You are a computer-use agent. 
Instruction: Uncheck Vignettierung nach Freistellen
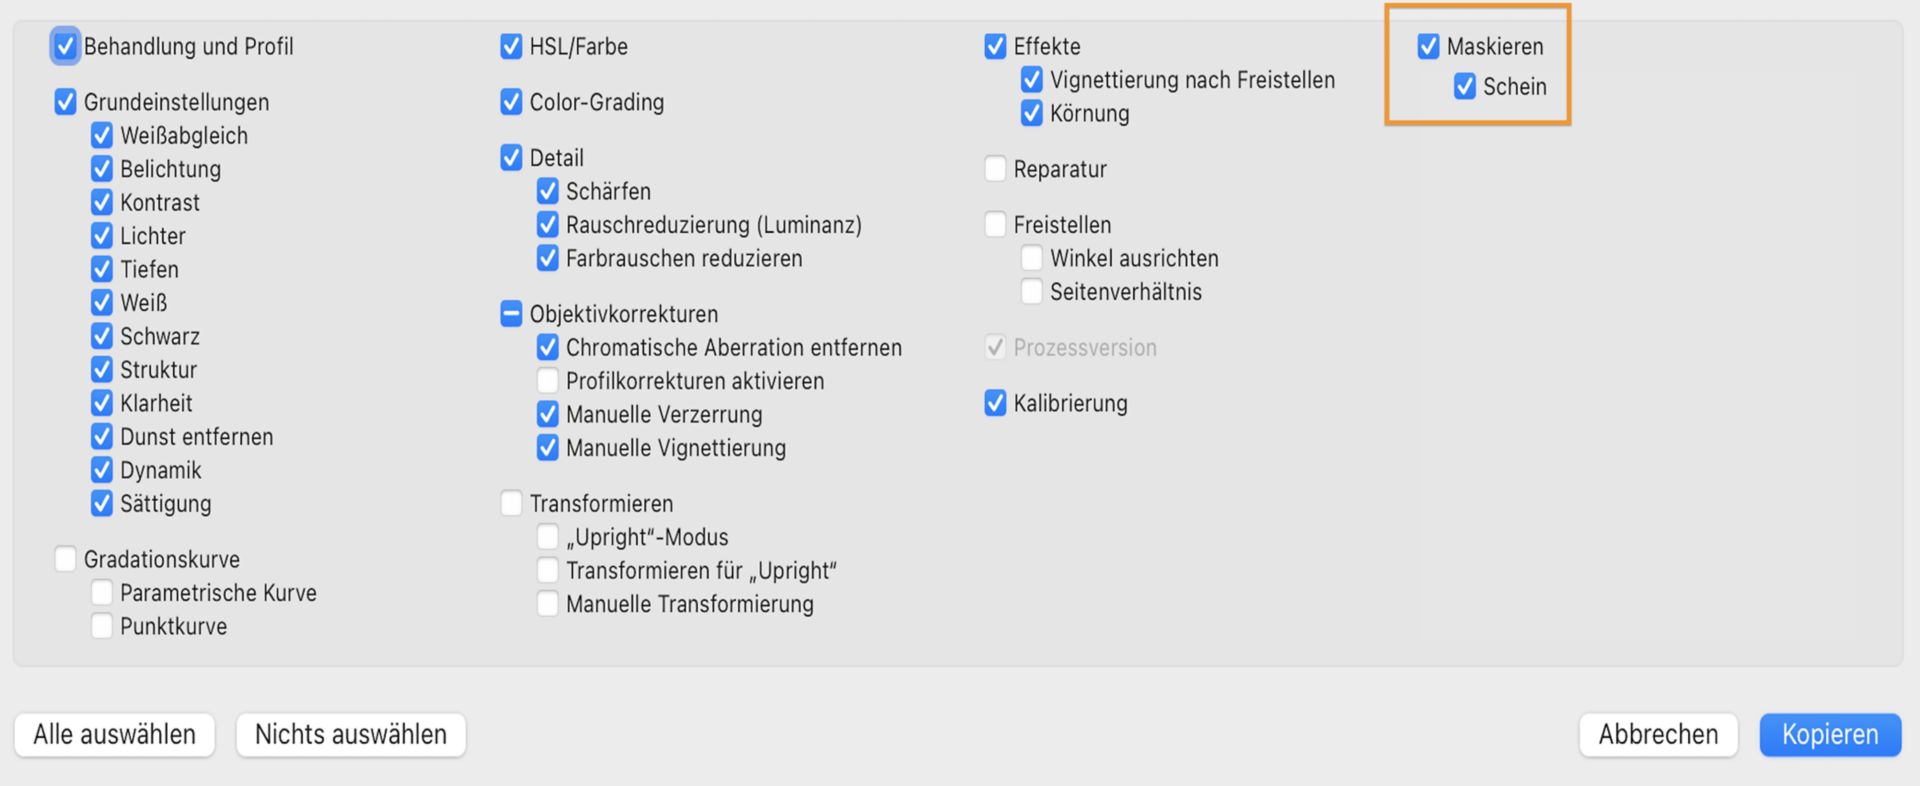pos(1031,80)
